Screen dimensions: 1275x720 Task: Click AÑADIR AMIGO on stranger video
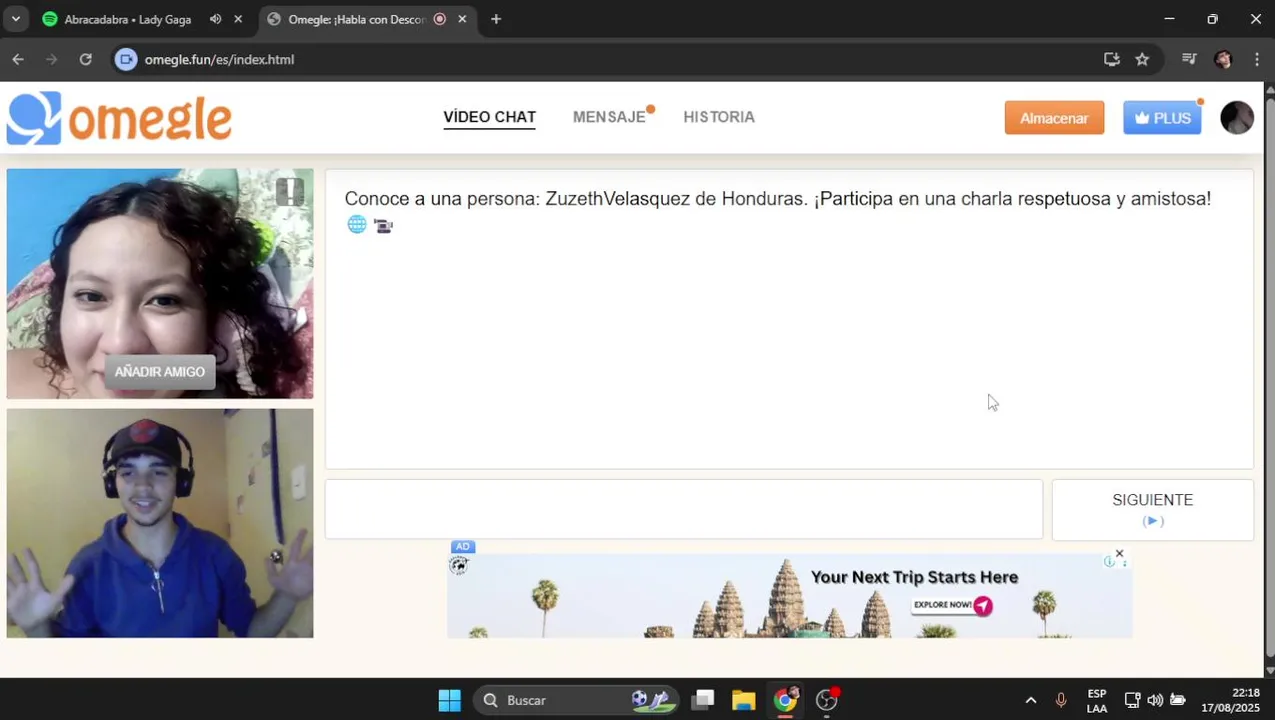coord(160,372)
